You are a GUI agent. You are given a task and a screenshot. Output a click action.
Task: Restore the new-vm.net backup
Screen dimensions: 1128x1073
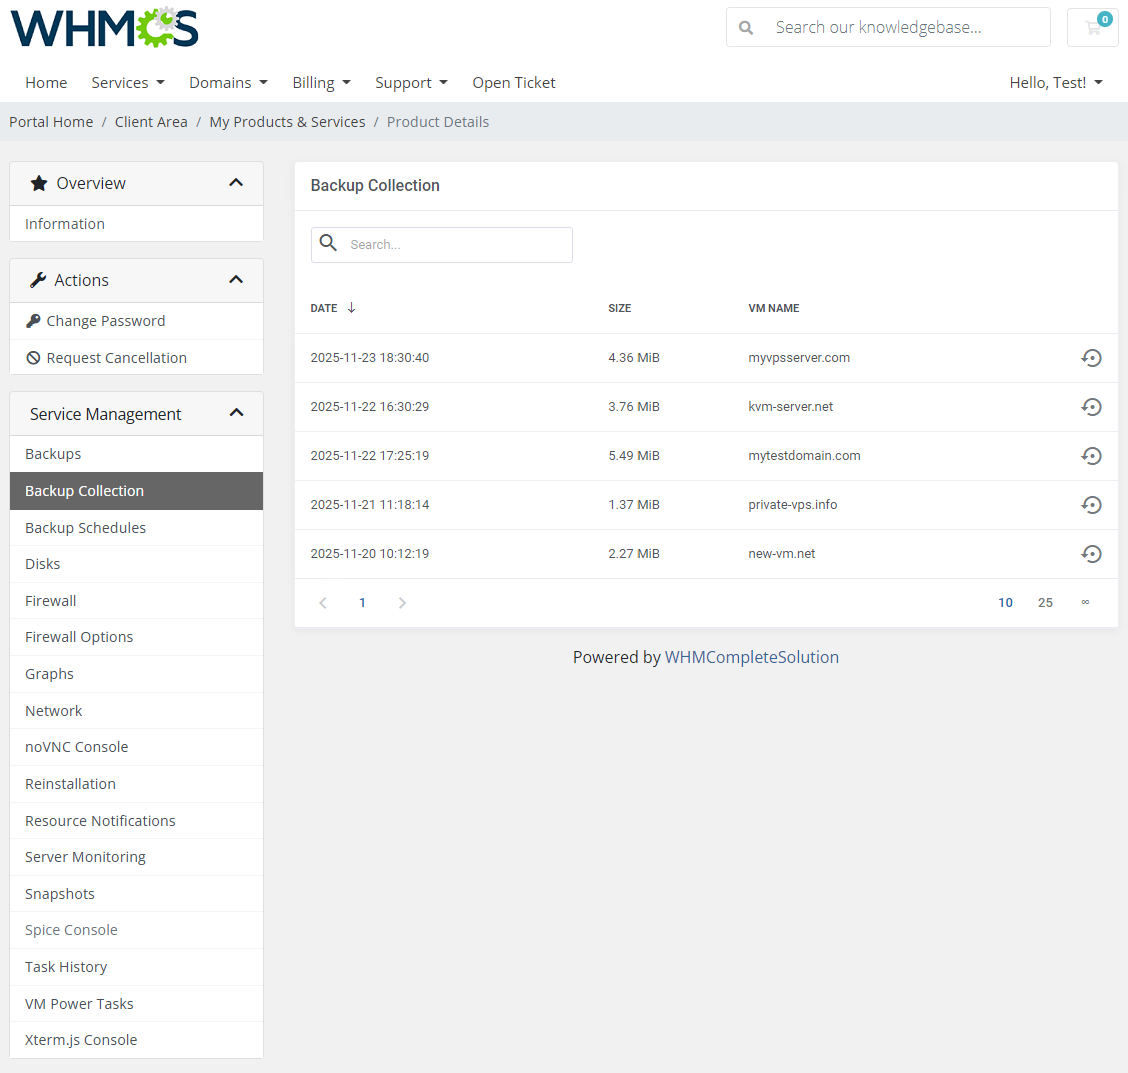[x=1091, y=553]
